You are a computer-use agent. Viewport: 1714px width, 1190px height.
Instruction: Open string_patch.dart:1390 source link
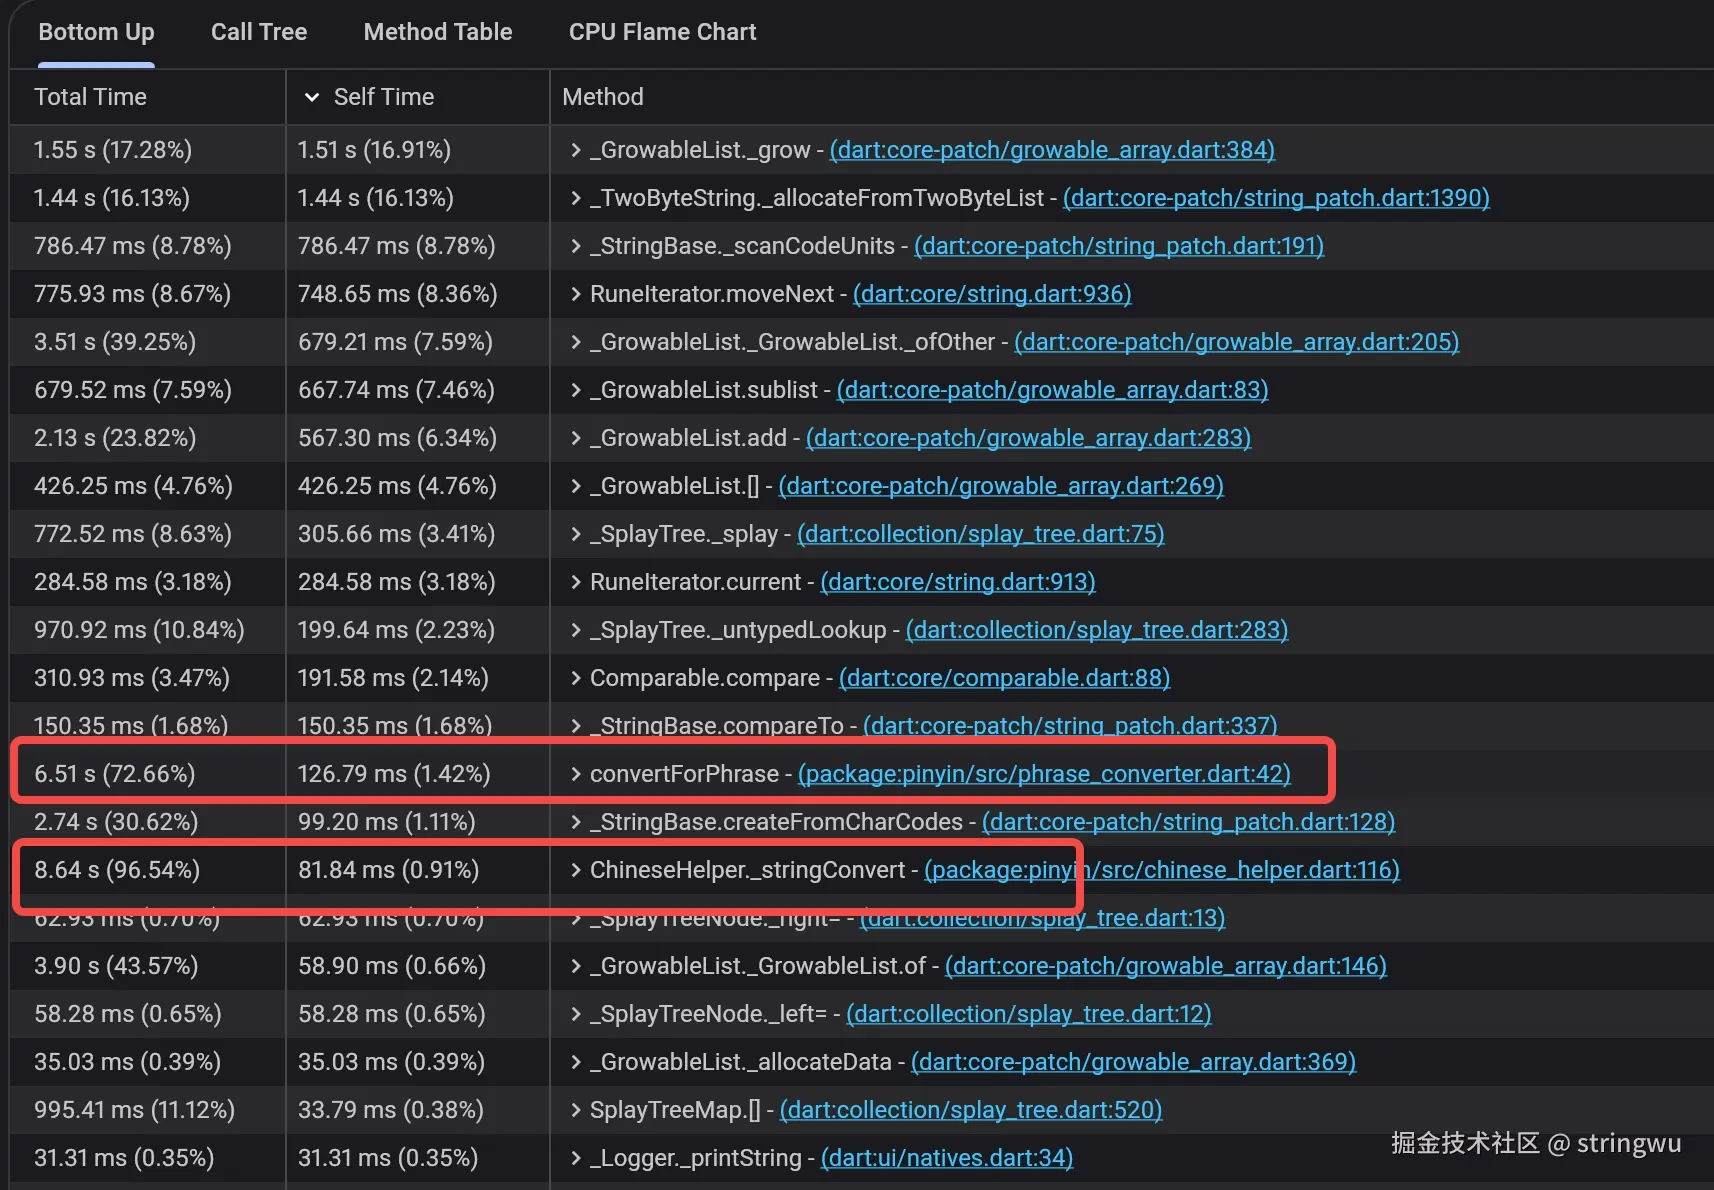(1276, 198)
